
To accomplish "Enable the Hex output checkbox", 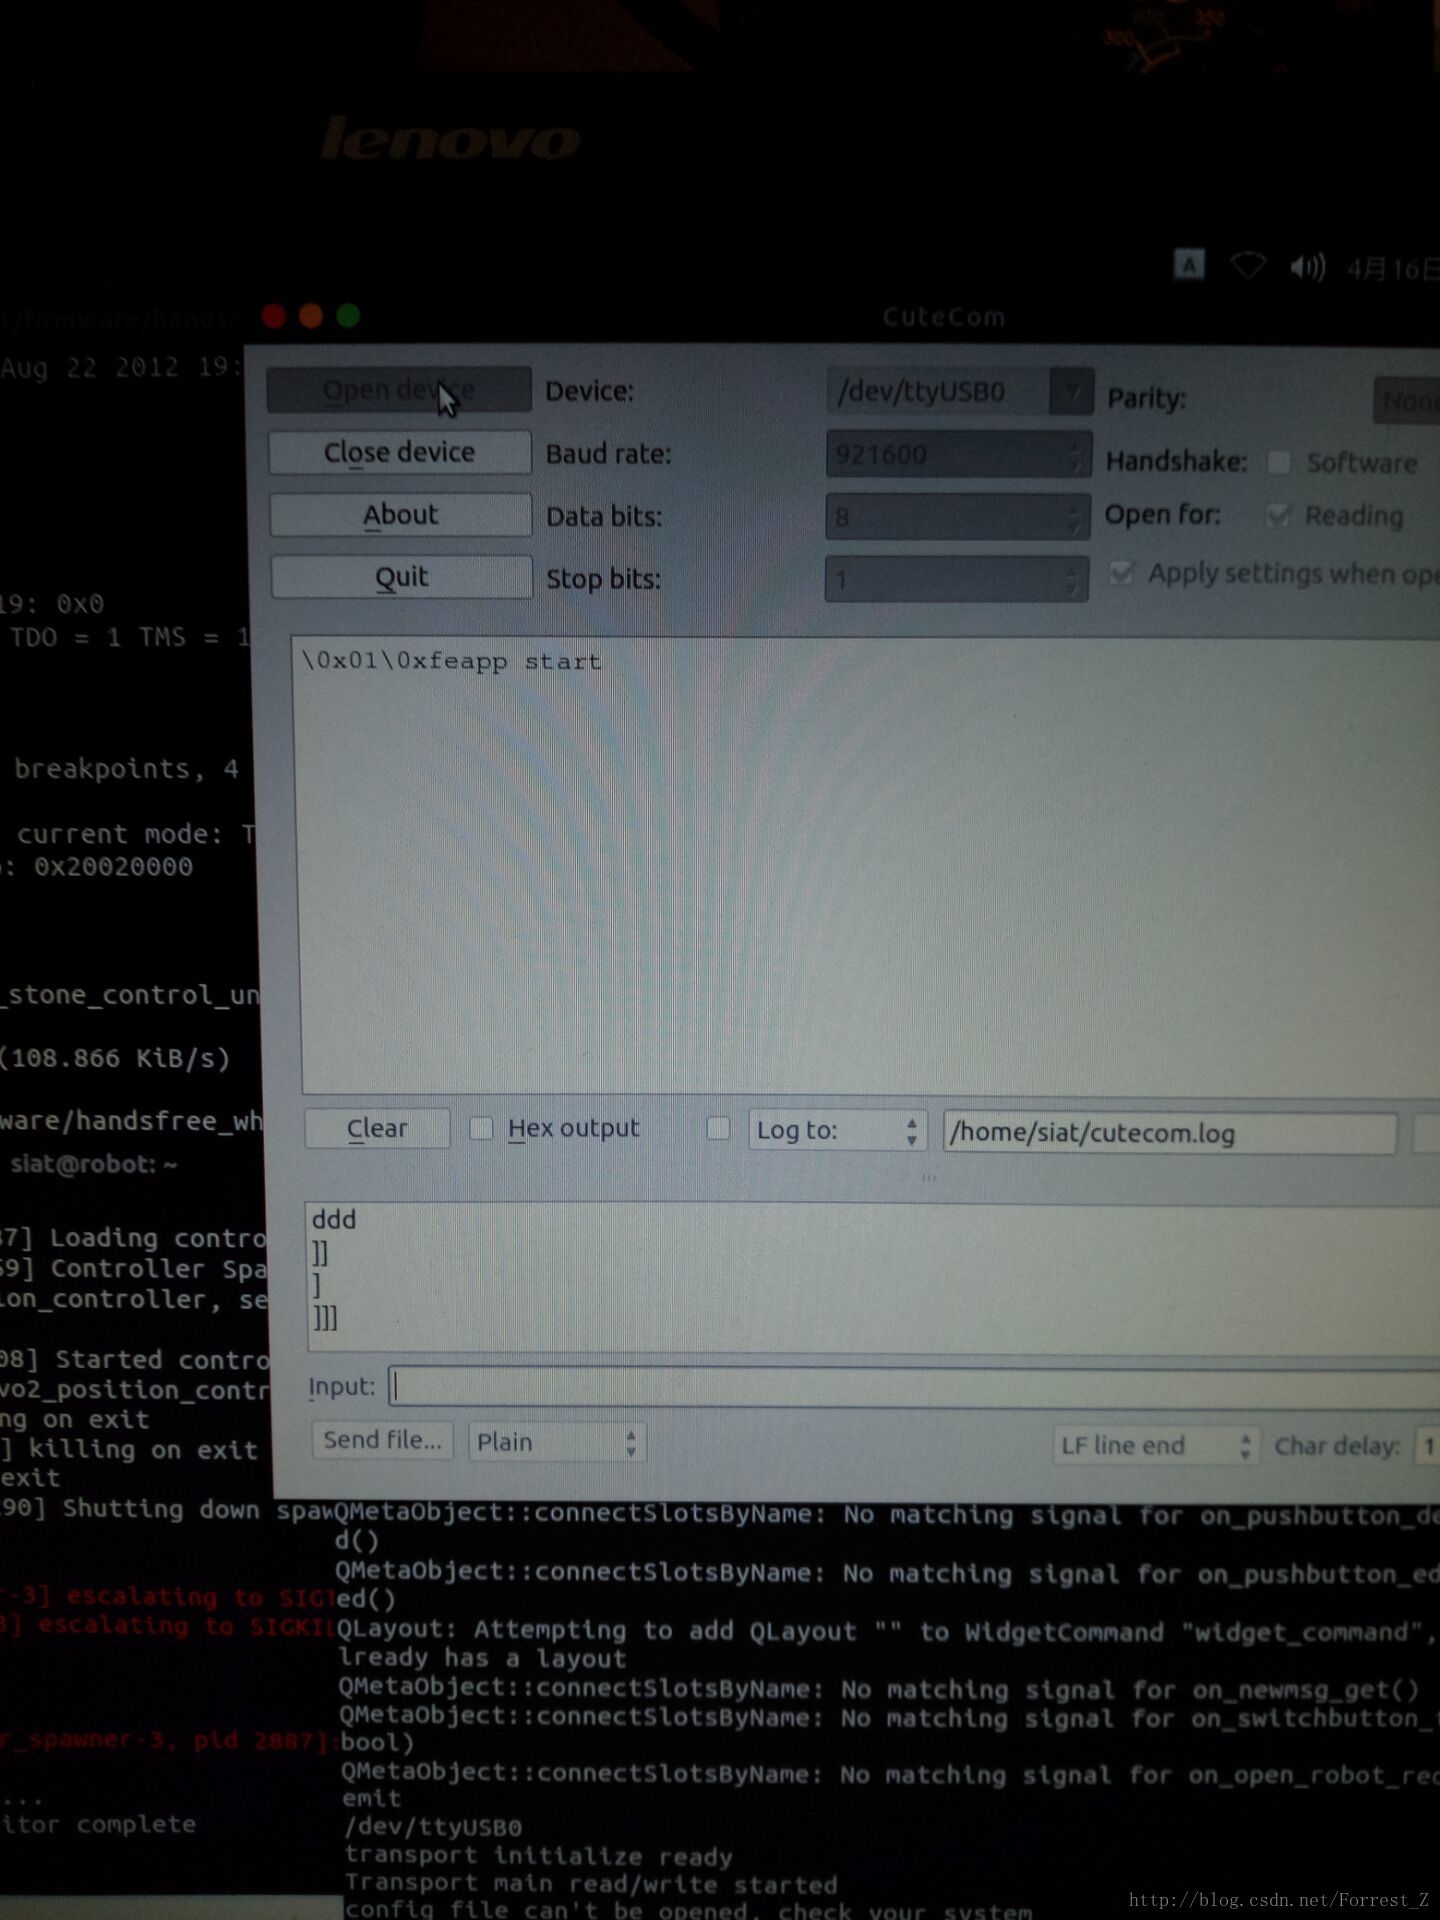I will pos(481,1128).
